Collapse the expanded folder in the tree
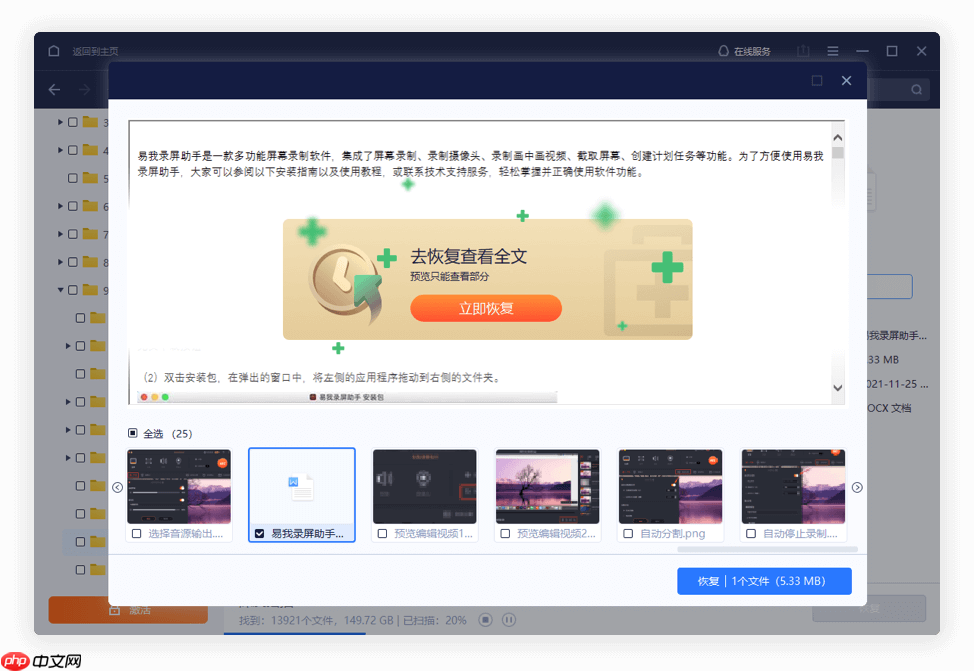 [x=60, y=290]
